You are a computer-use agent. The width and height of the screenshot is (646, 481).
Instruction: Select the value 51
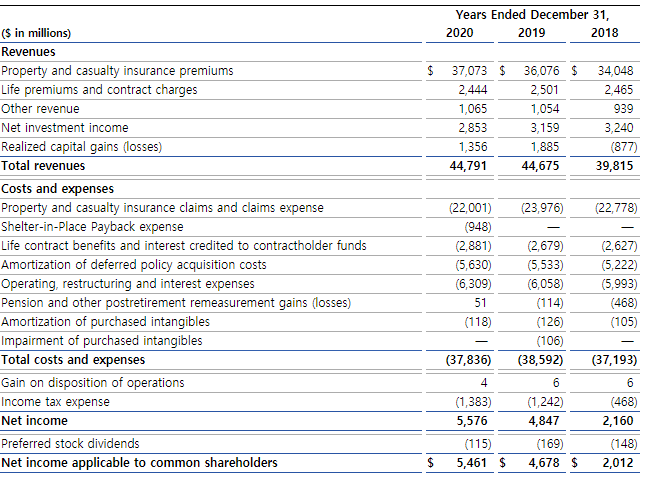tap(480, 303)
